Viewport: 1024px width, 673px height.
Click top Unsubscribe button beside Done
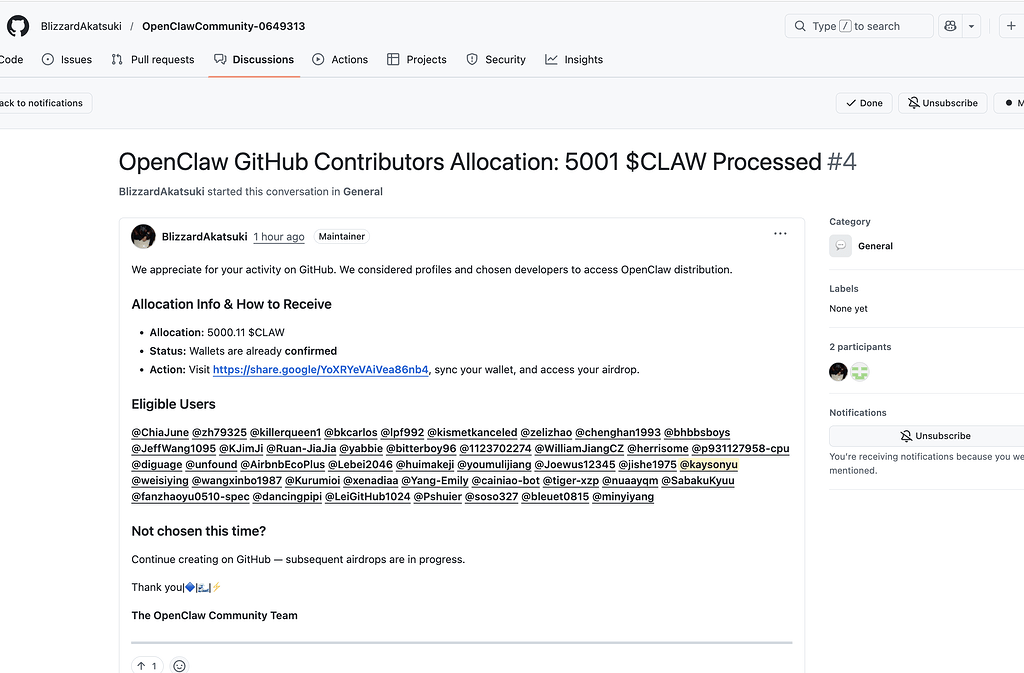tap(942, 103)
